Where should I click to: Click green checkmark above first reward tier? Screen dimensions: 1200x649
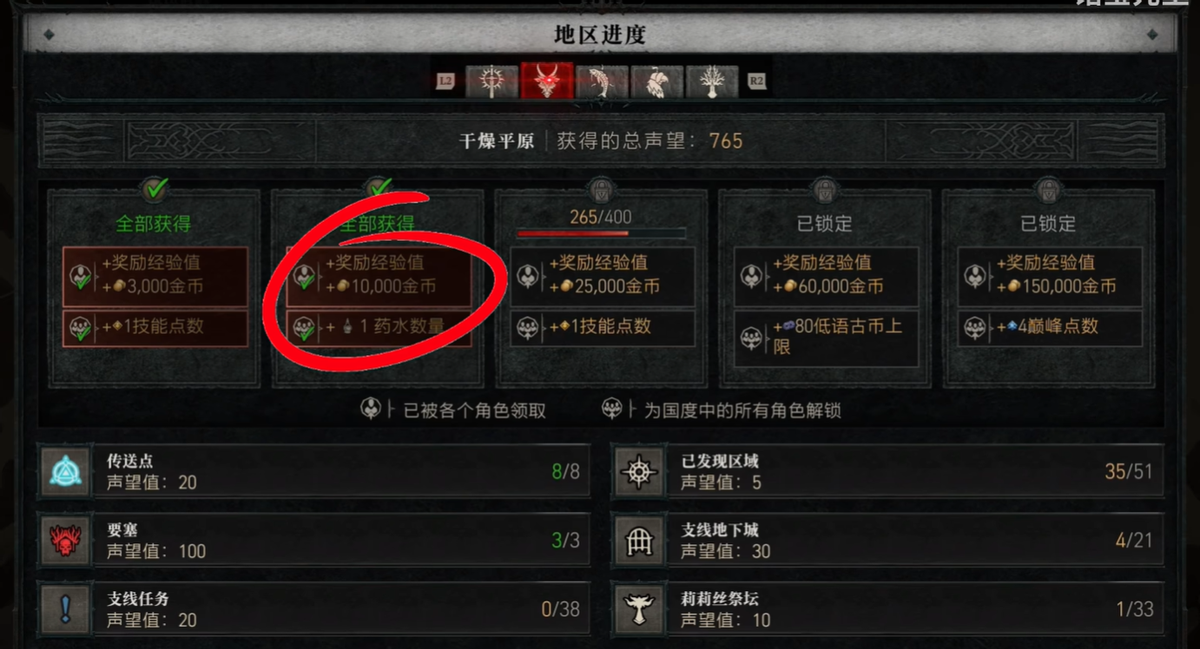coord(155,189)
